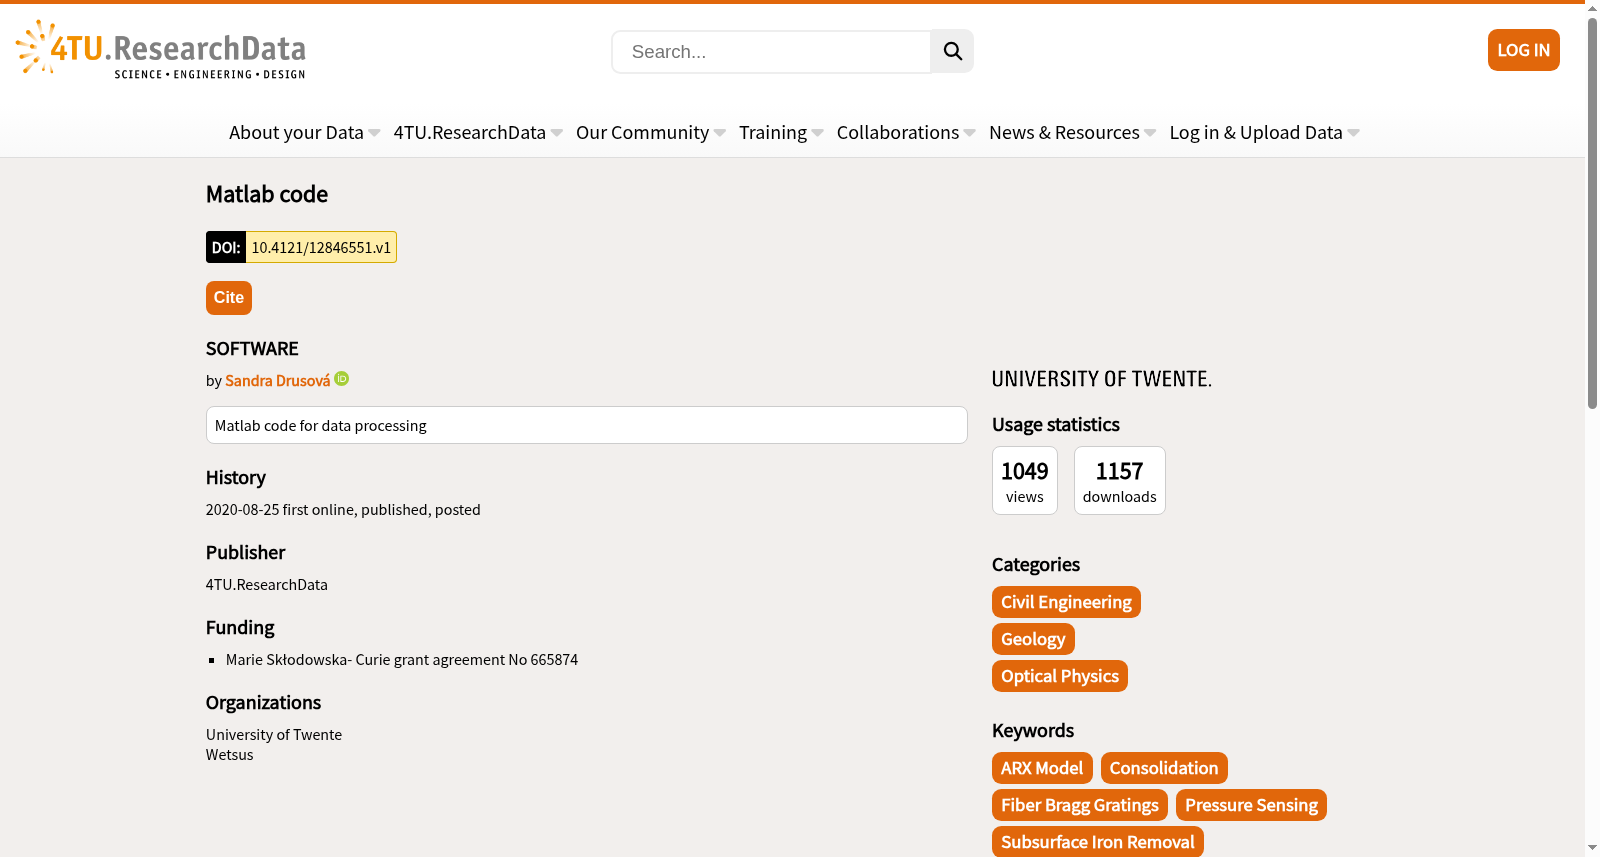The height and width of the screenshot is (857, 1600).
Task: Click the funding entry 'Marie Skłodowska- Curie grant agreement No 665874'
Action: click(402, 660)
